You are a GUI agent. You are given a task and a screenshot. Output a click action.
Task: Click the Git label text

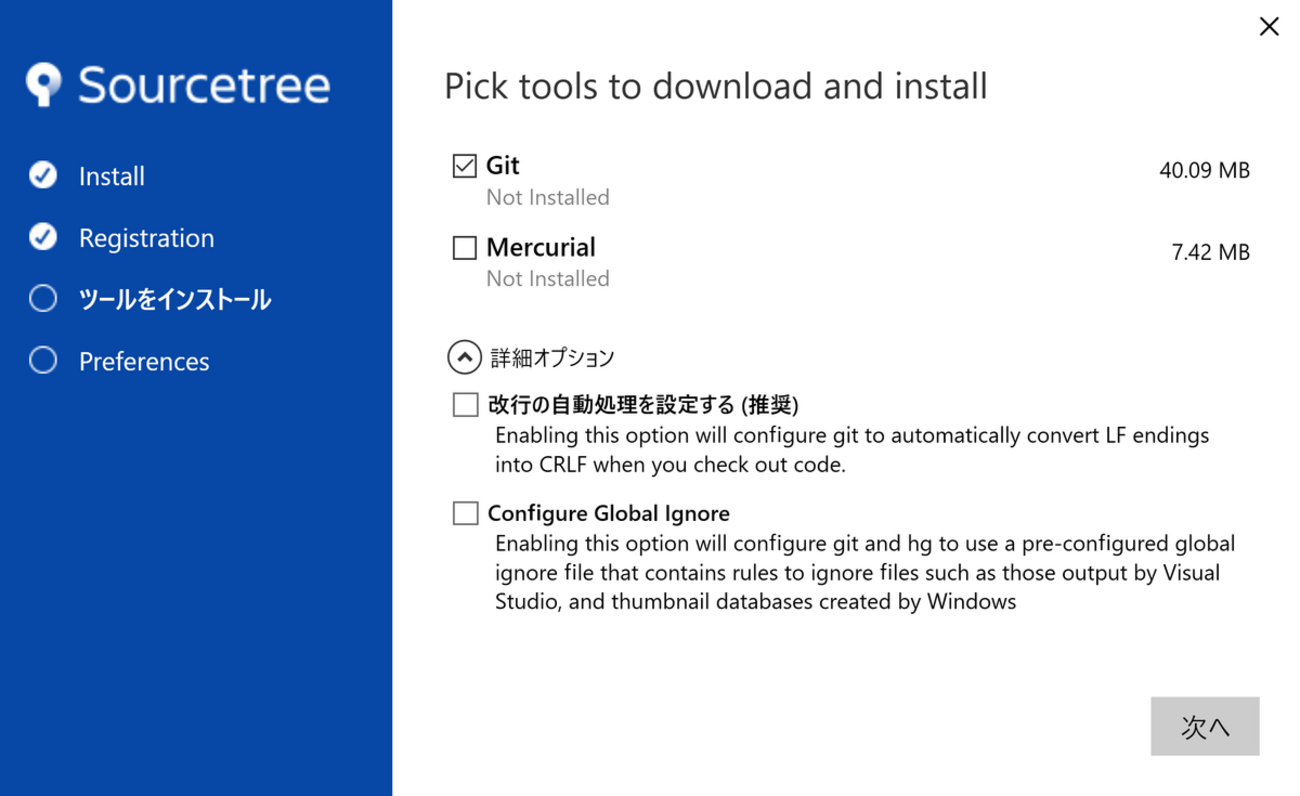(x=503, y=165)
